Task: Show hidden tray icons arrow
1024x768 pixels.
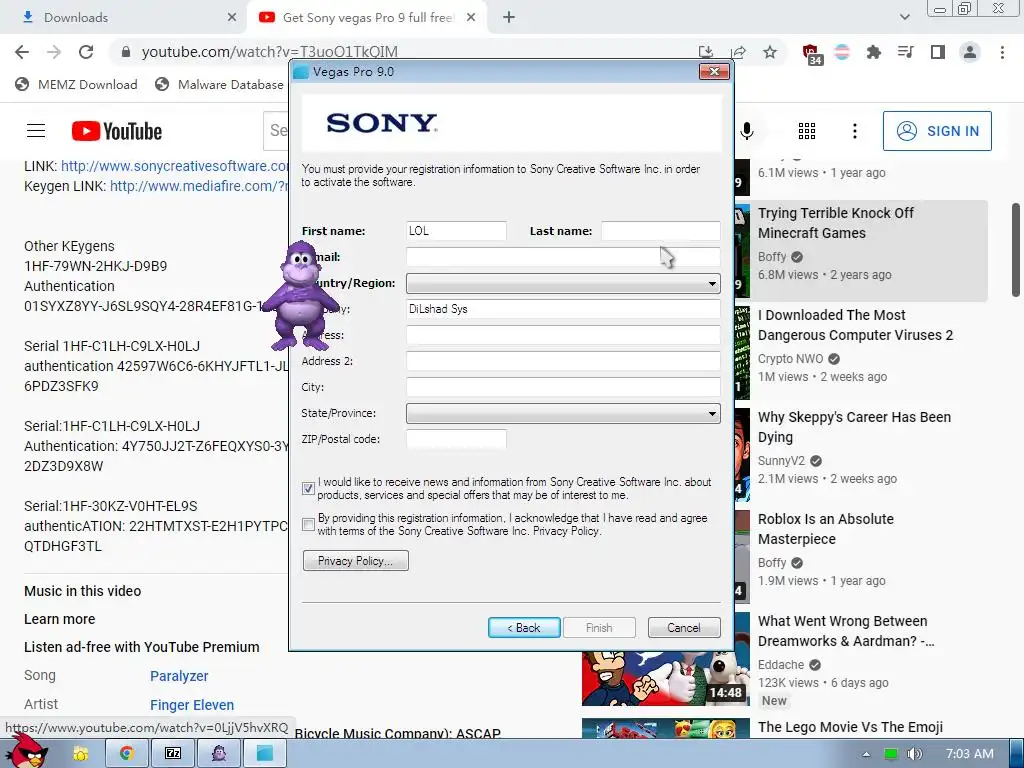Action: point(866,754)
